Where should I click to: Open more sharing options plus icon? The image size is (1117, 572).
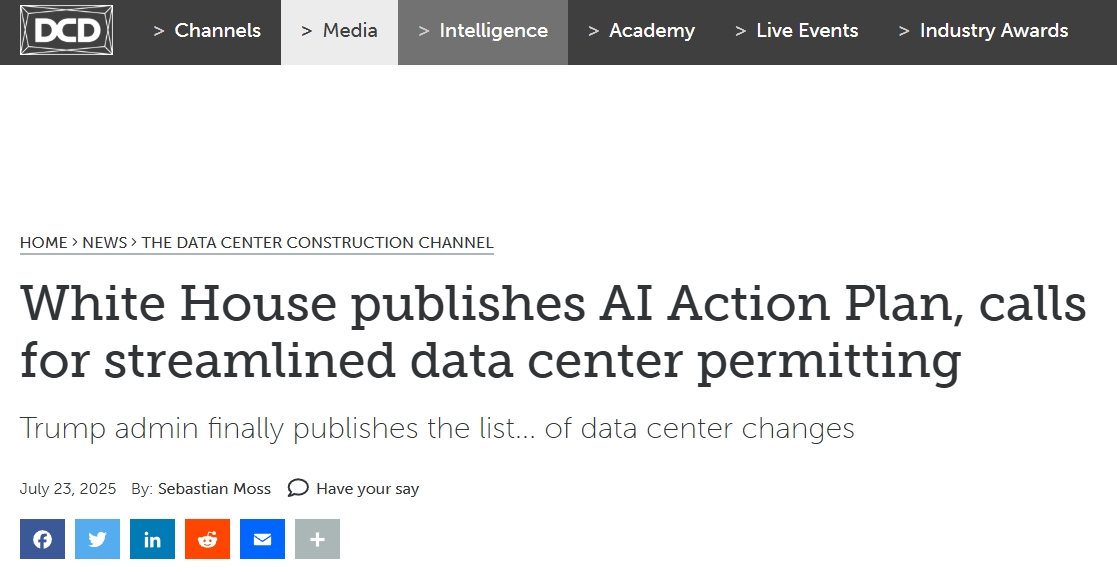pos(317,539)
